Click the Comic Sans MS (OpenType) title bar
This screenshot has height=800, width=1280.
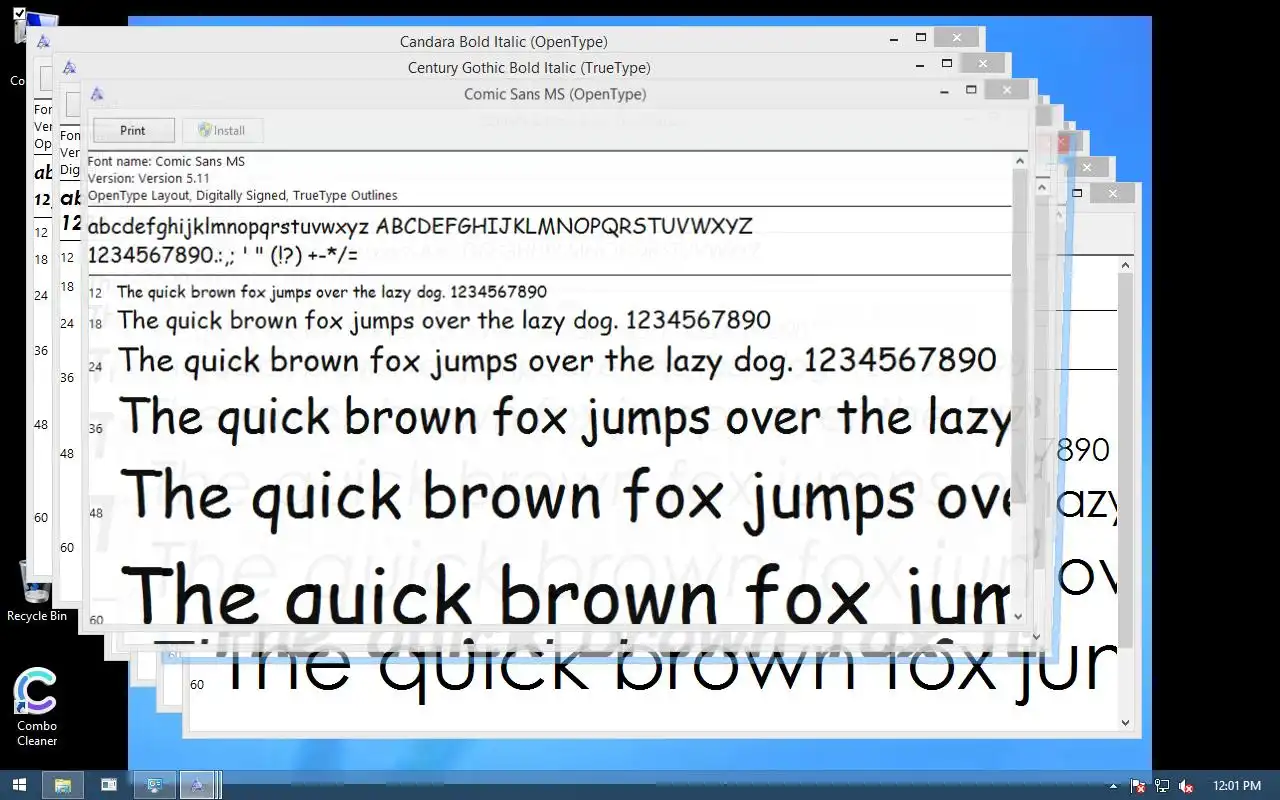pyautogui.click(x=555, y=94)
